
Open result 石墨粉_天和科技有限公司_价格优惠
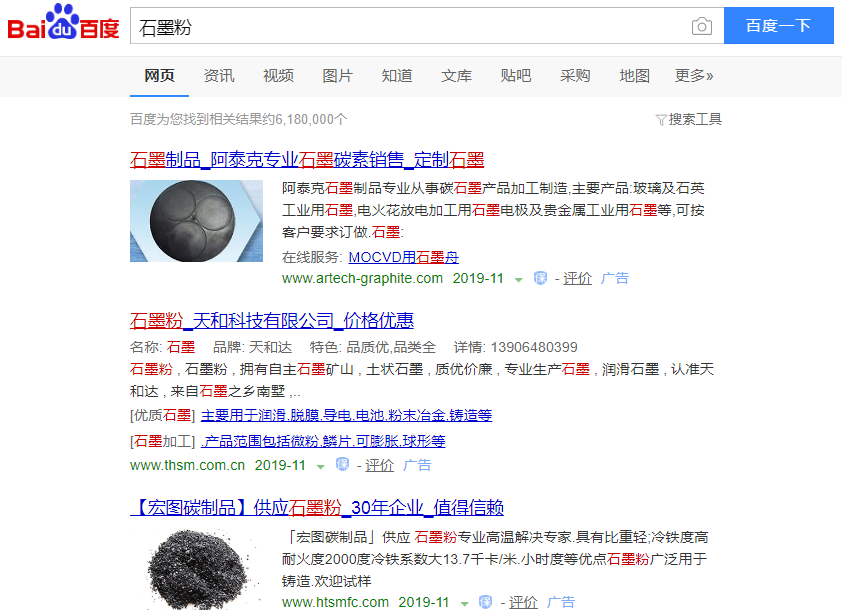(272, 321)
